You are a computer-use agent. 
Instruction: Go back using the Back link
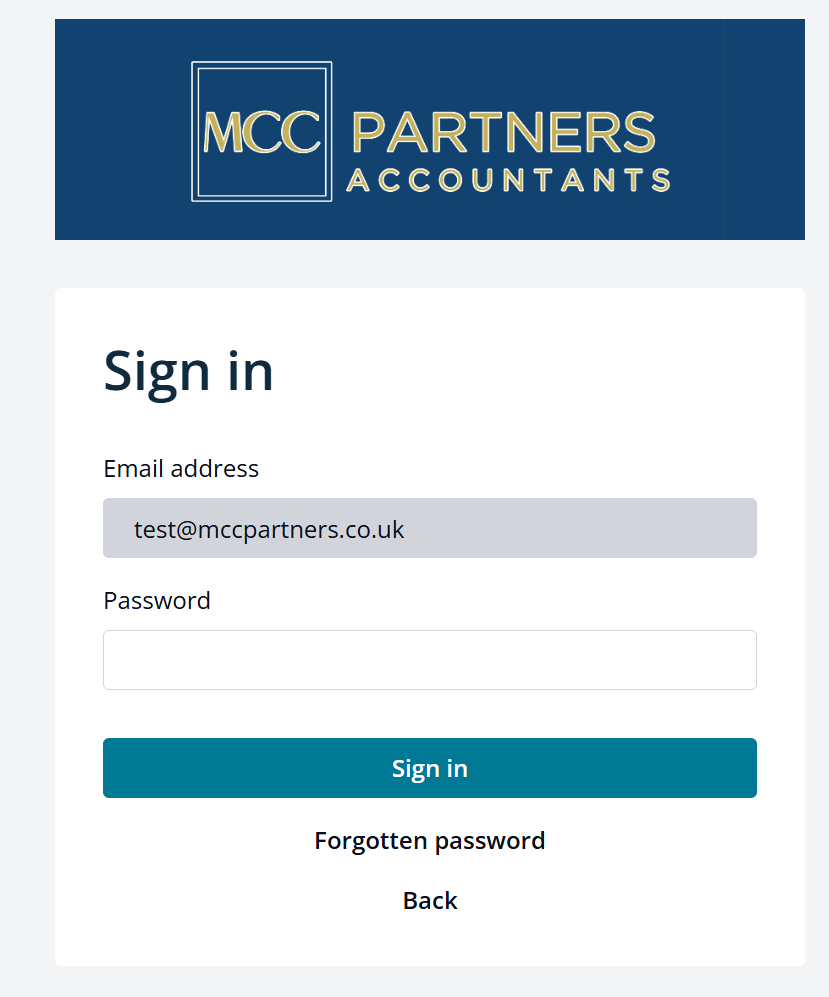click(x=430, y=900)
